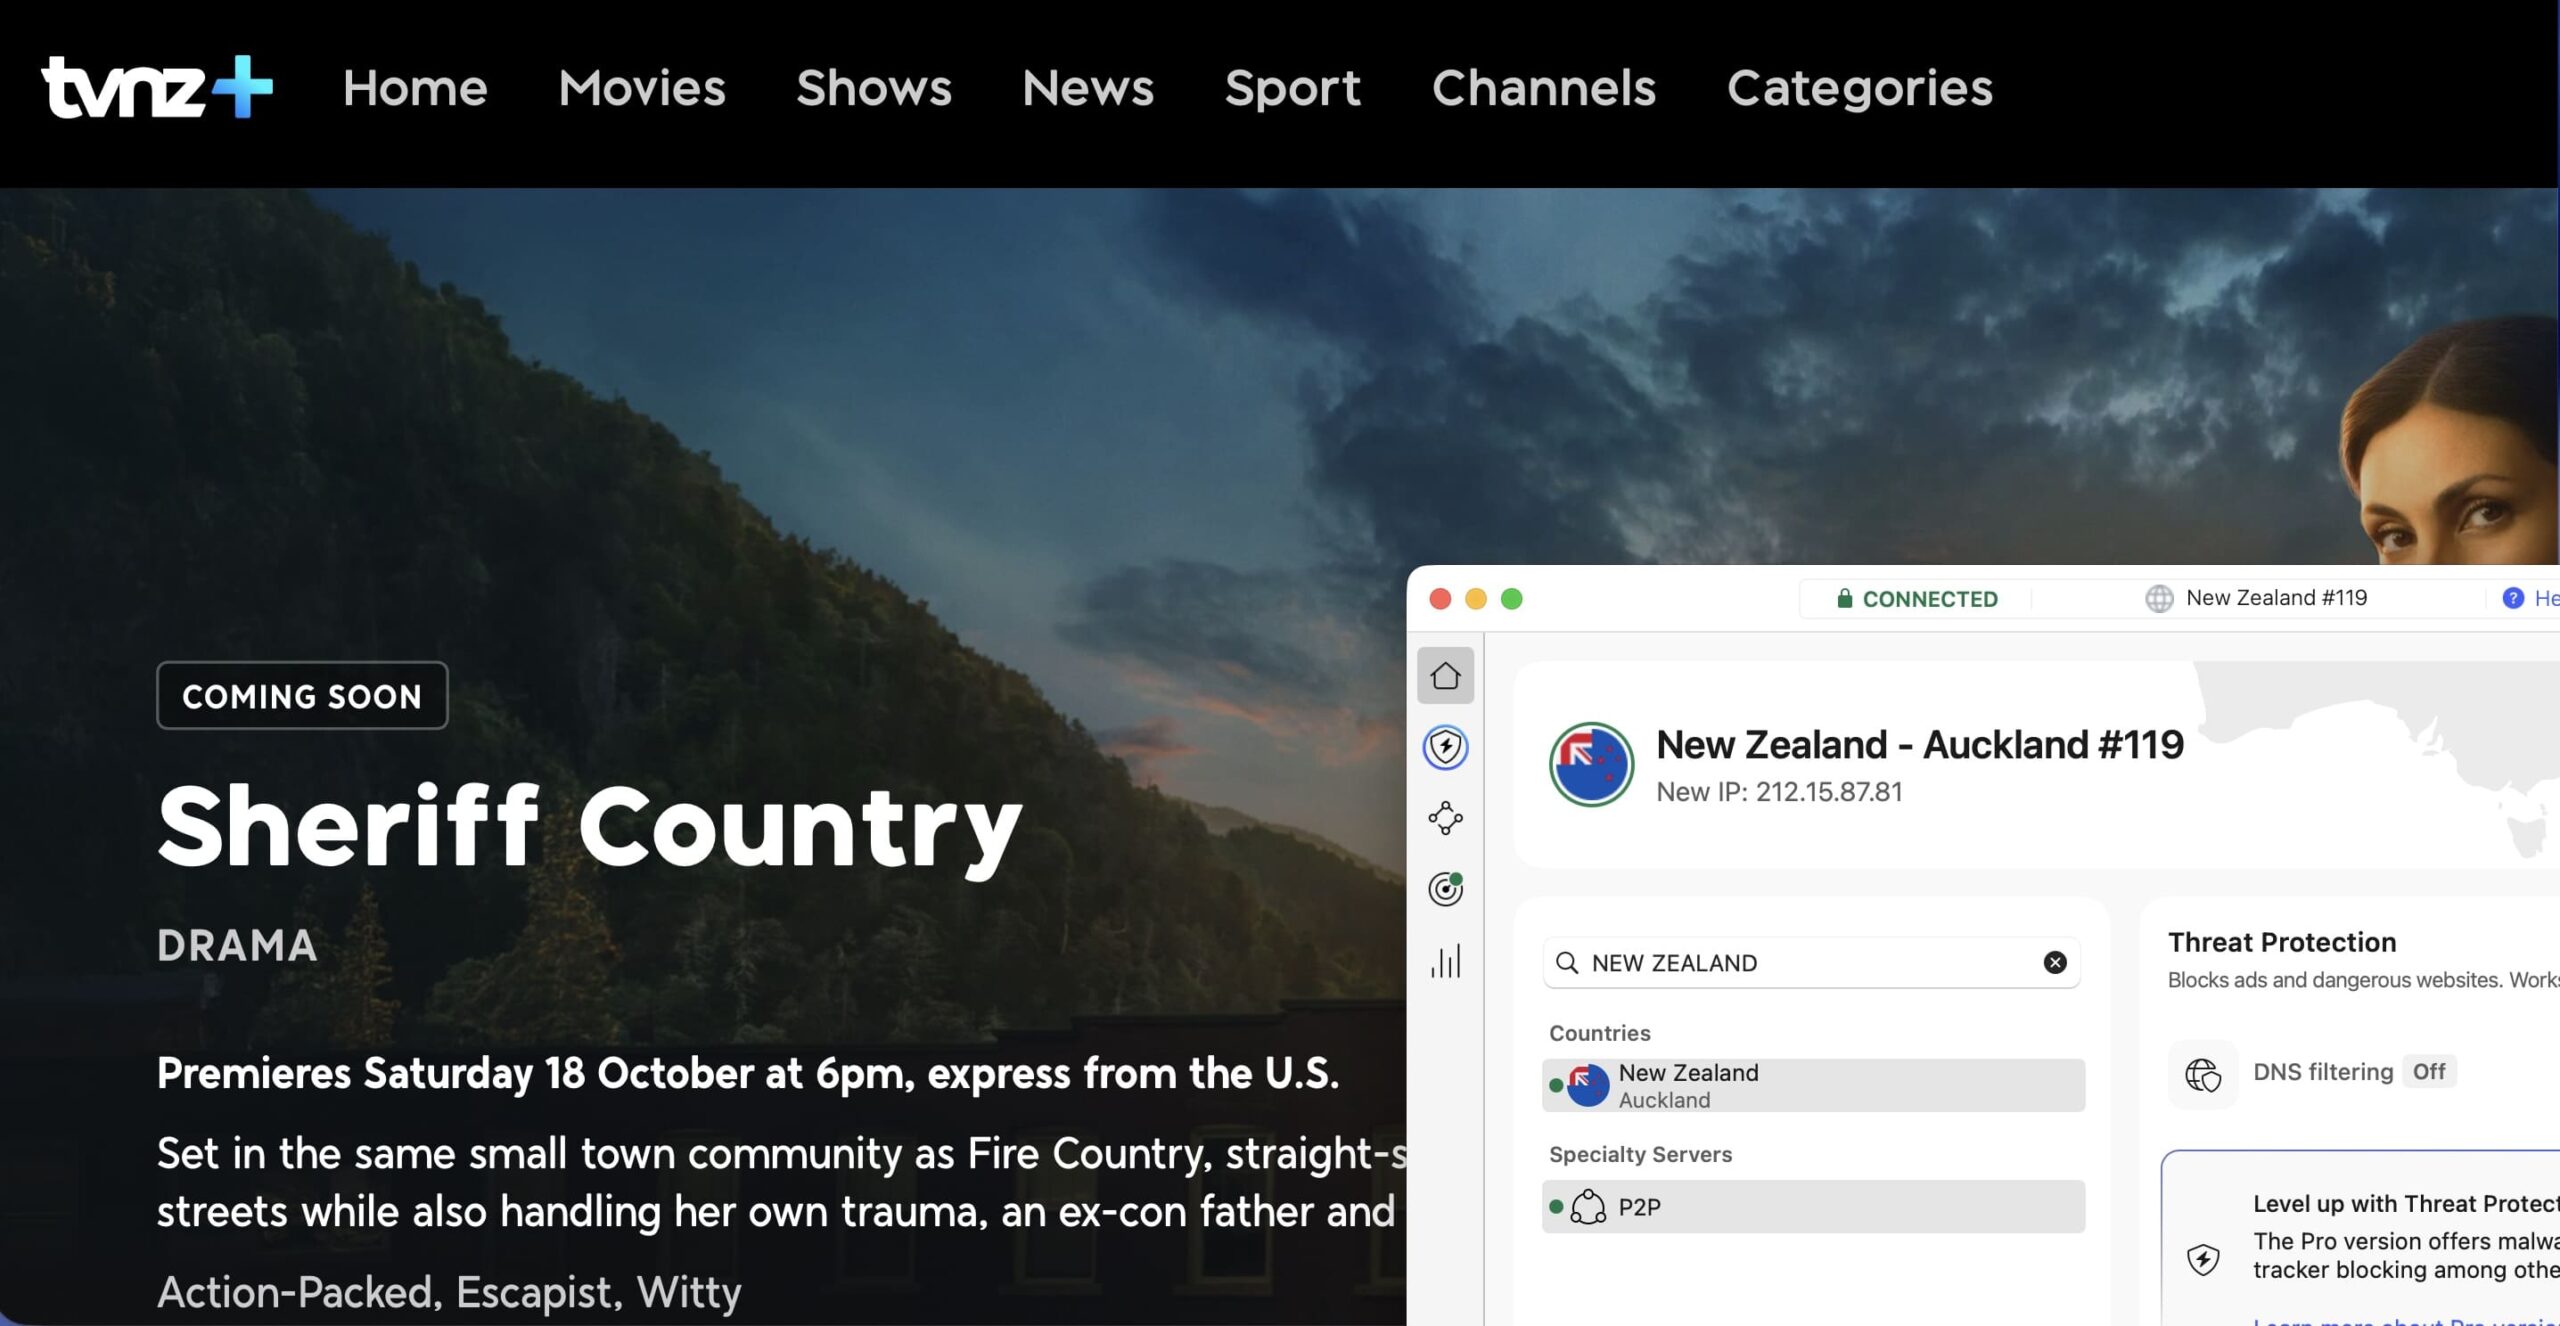Screen dimensions: 2560x1326
Task: Clear the NEW ZEALAND search with the x button
Action: [2051, 962]
